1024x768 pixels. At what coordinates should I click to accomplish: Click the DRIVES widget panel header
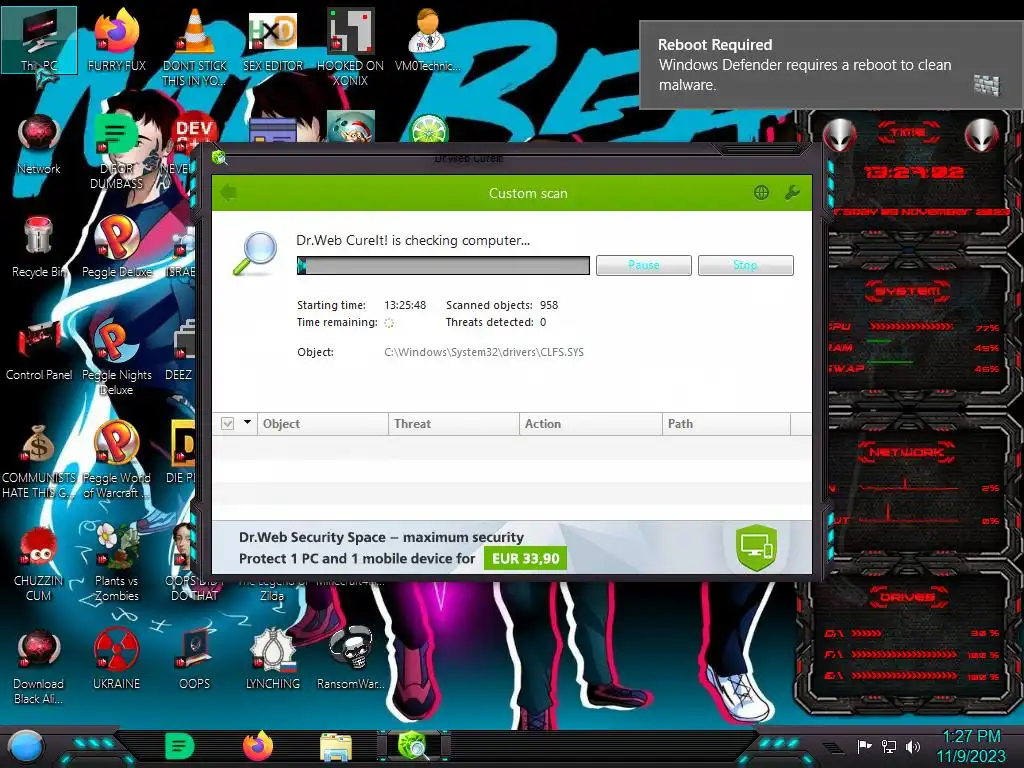click(x=907, y=597)
